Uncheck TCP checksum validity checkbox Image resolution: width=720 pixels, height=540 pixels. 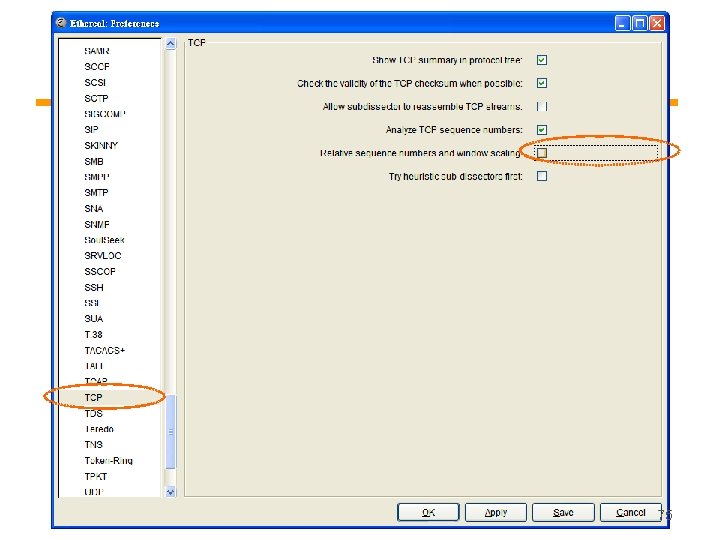coord(542,83)
